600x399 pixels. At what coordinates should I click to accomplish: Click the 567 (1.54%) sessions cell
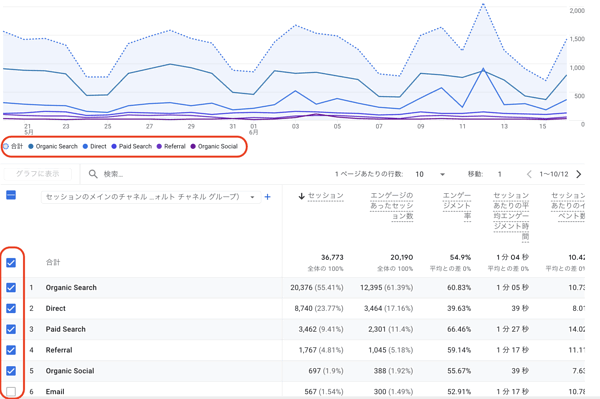tap(324, 391)
